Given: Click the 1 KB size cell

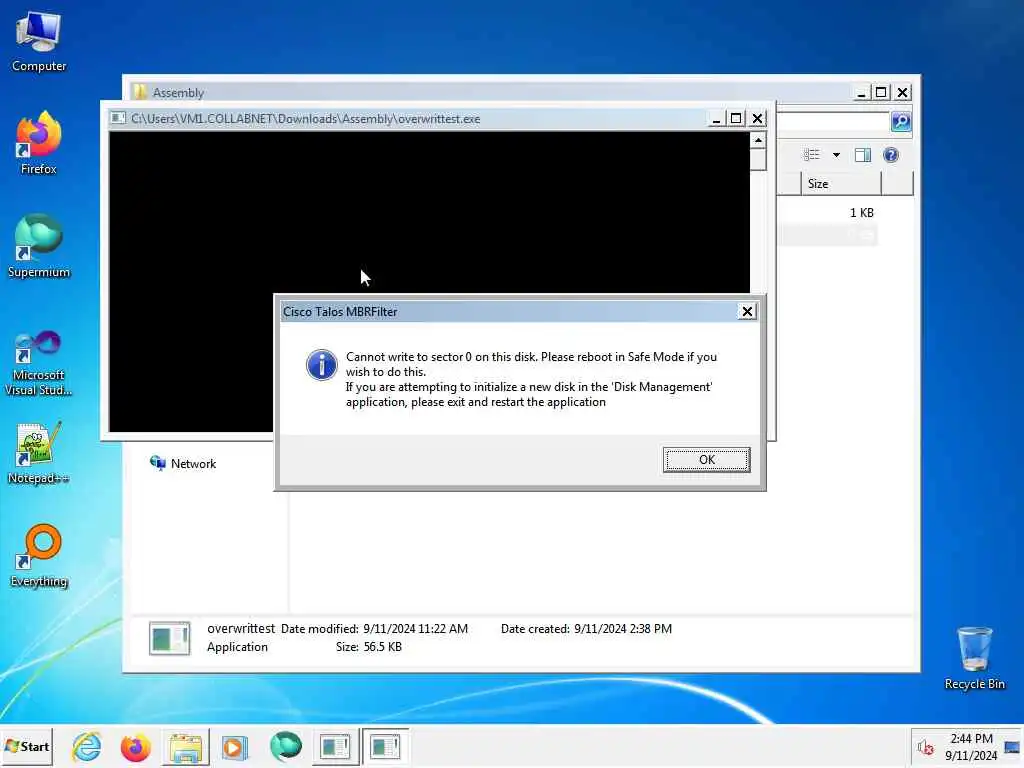Looking at the screenshot, I should 861,213.
